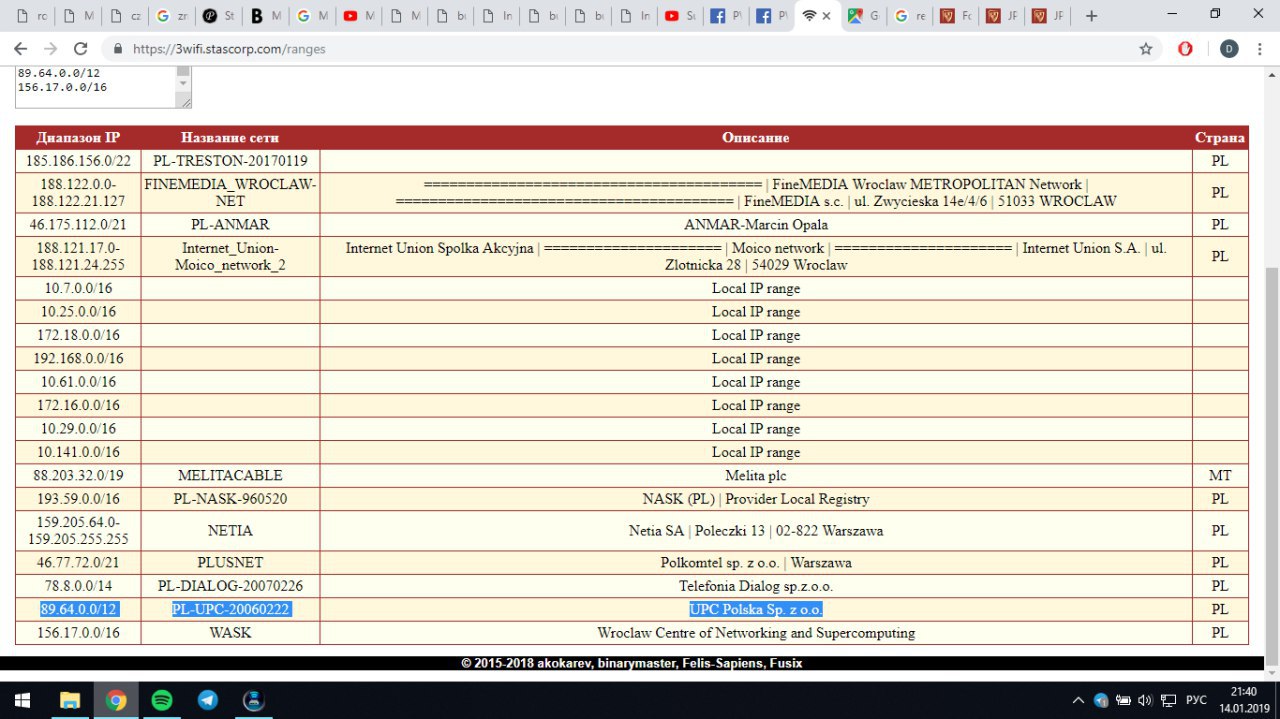Image resolution: width=1280 pixels, height=719 pixels.
Task: Select the PL-NASK-960520 network name
Action: 230,499
